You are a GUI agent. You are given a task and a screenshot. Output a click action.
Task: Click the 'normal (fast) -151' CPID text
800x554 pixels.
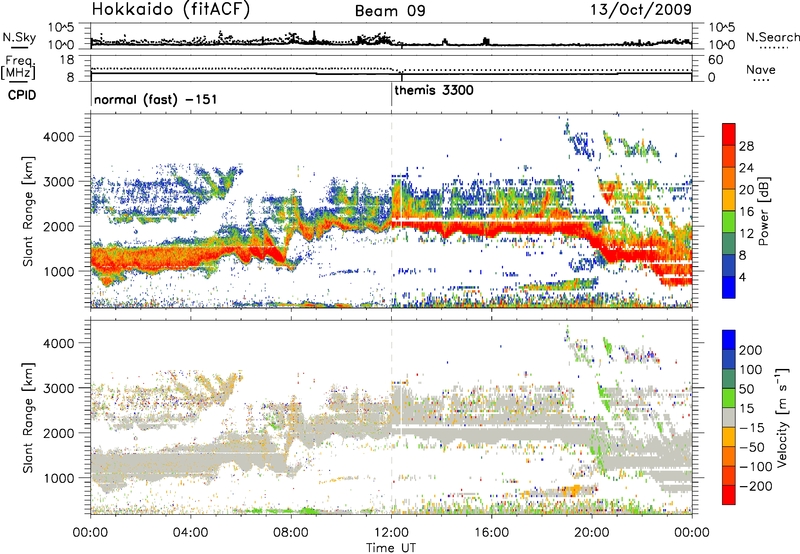point(156,99)
